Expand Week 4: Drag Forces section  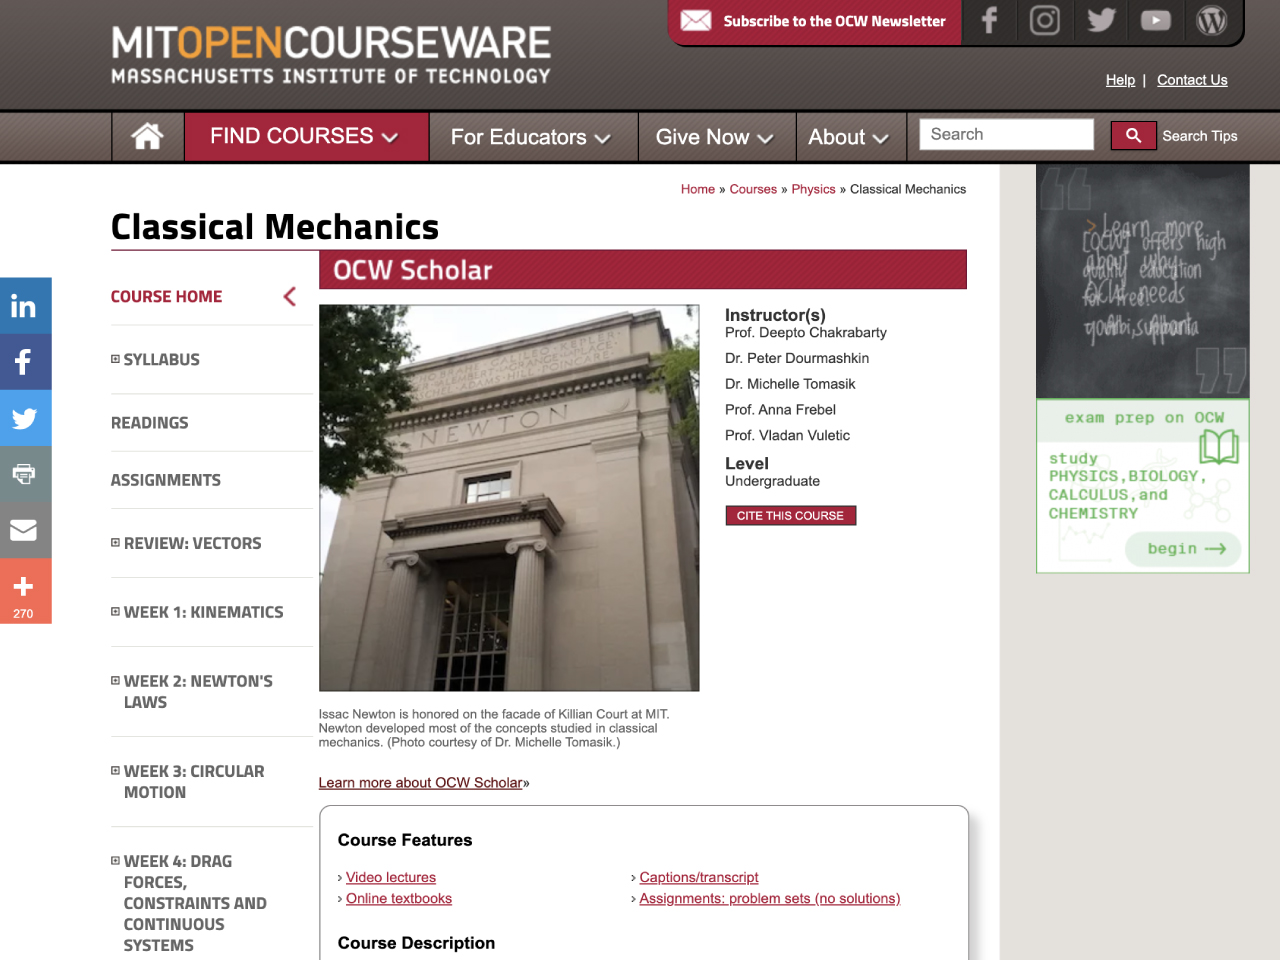point(115,861)
